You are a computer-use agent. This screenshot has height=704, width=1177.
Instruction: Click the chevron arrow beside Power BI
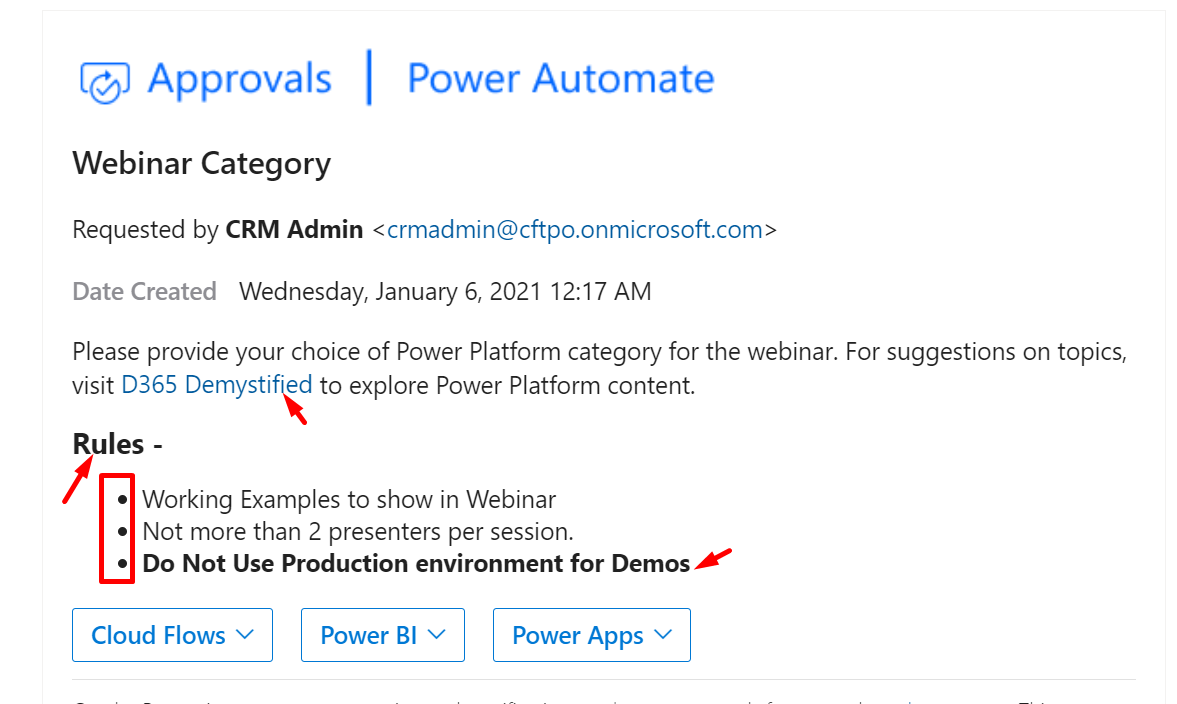[437, 635]
